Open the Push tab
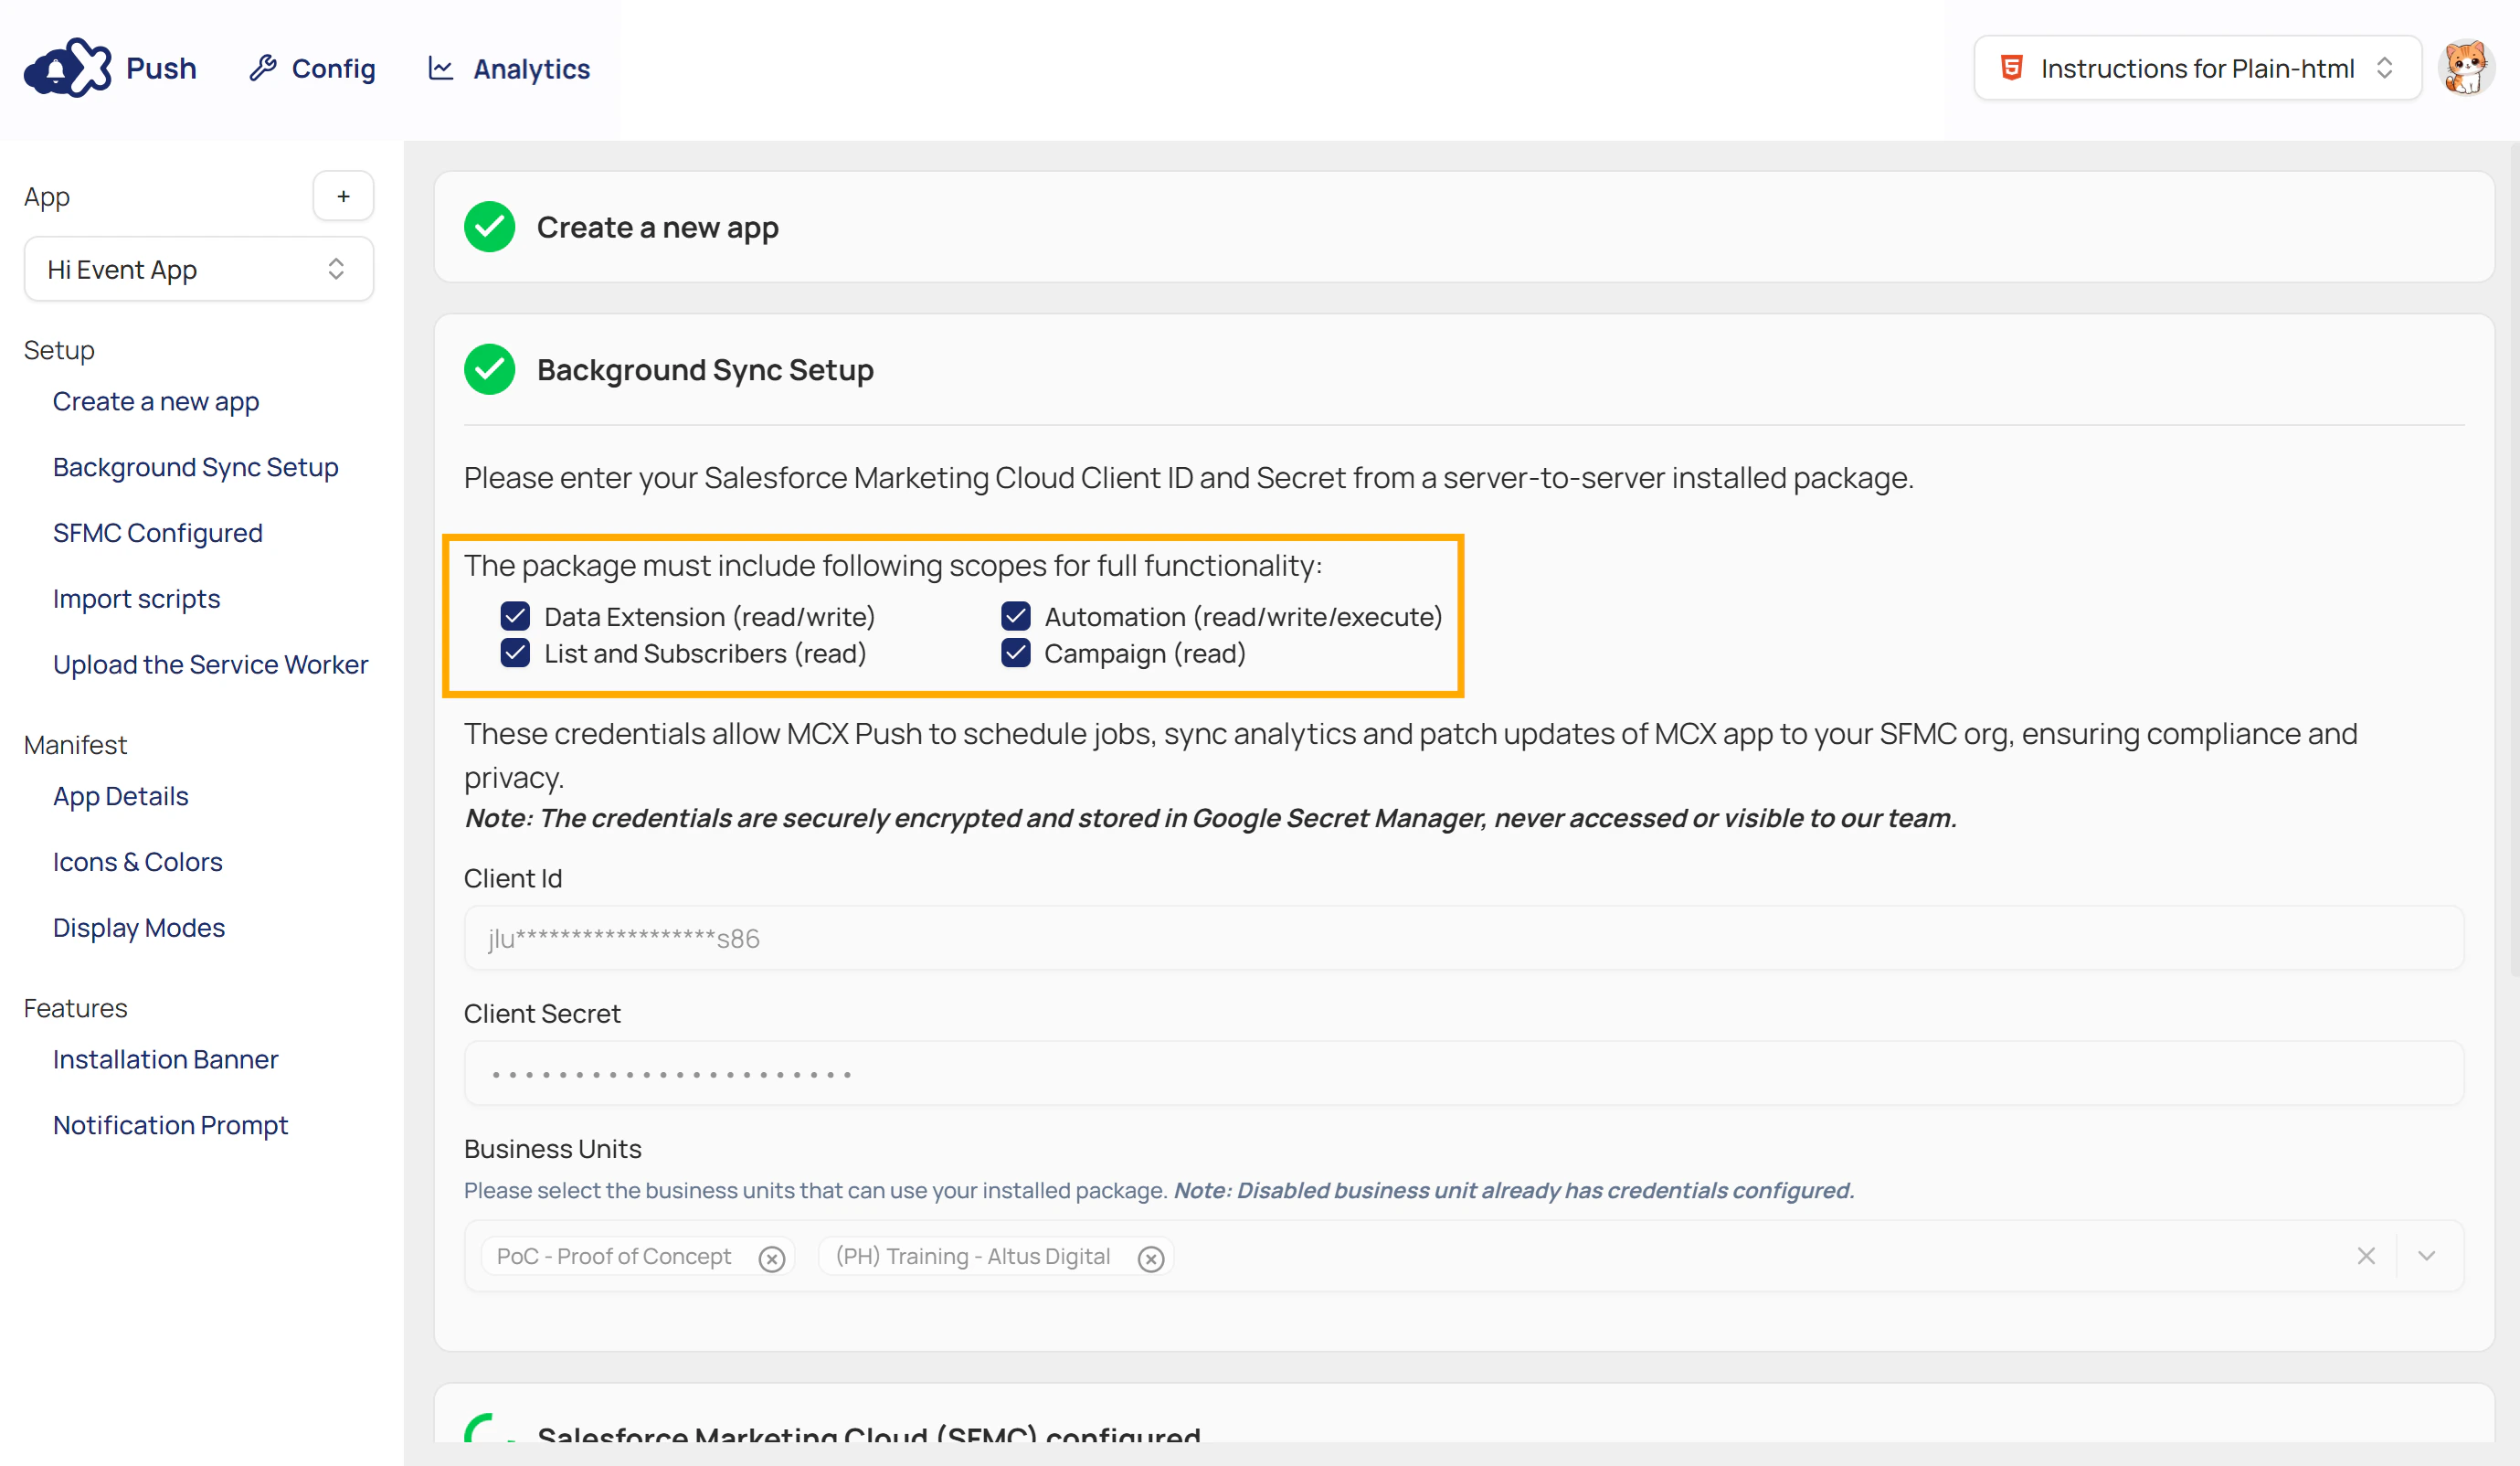Viewport: 2520px width, 1466px height. [x=161, y=68]
